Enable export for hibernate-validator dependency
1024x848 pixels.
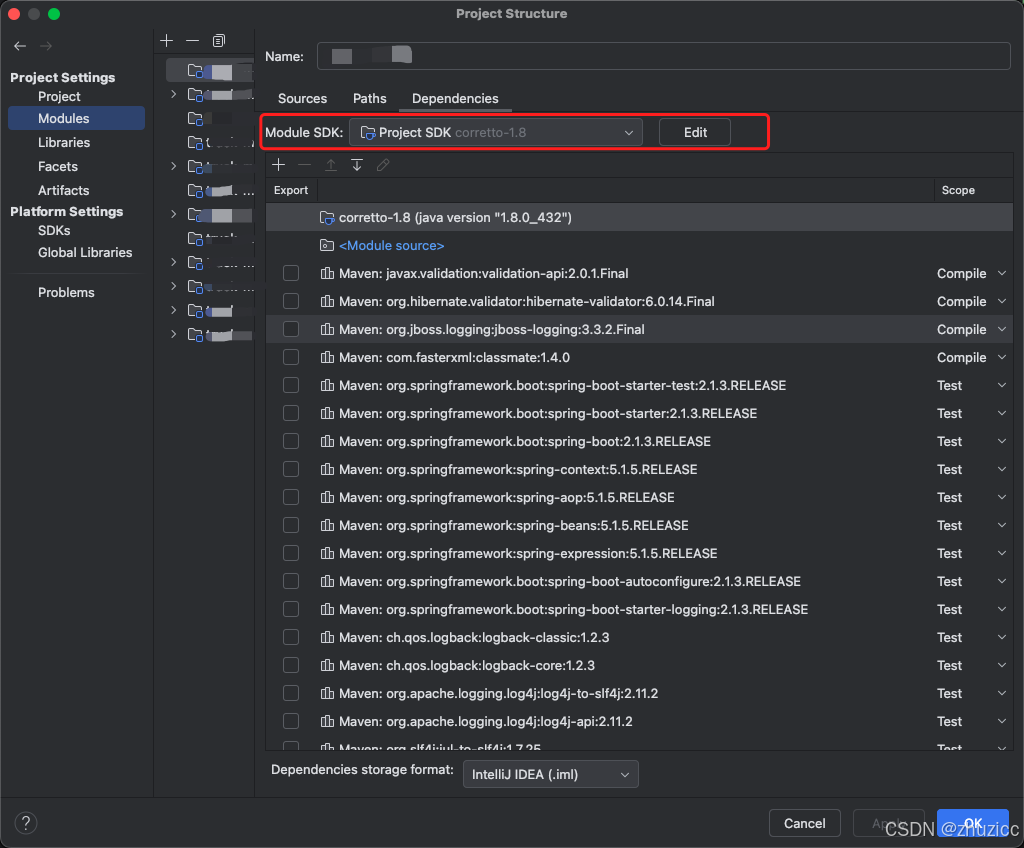(291, 301)
